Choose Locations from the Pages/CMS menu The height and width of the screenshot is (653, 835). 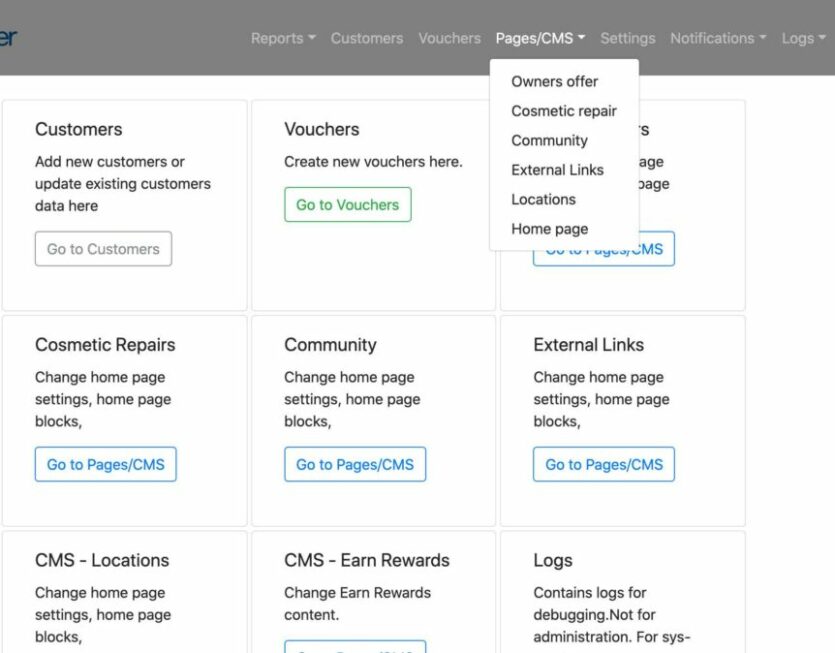tap(543, 199)
